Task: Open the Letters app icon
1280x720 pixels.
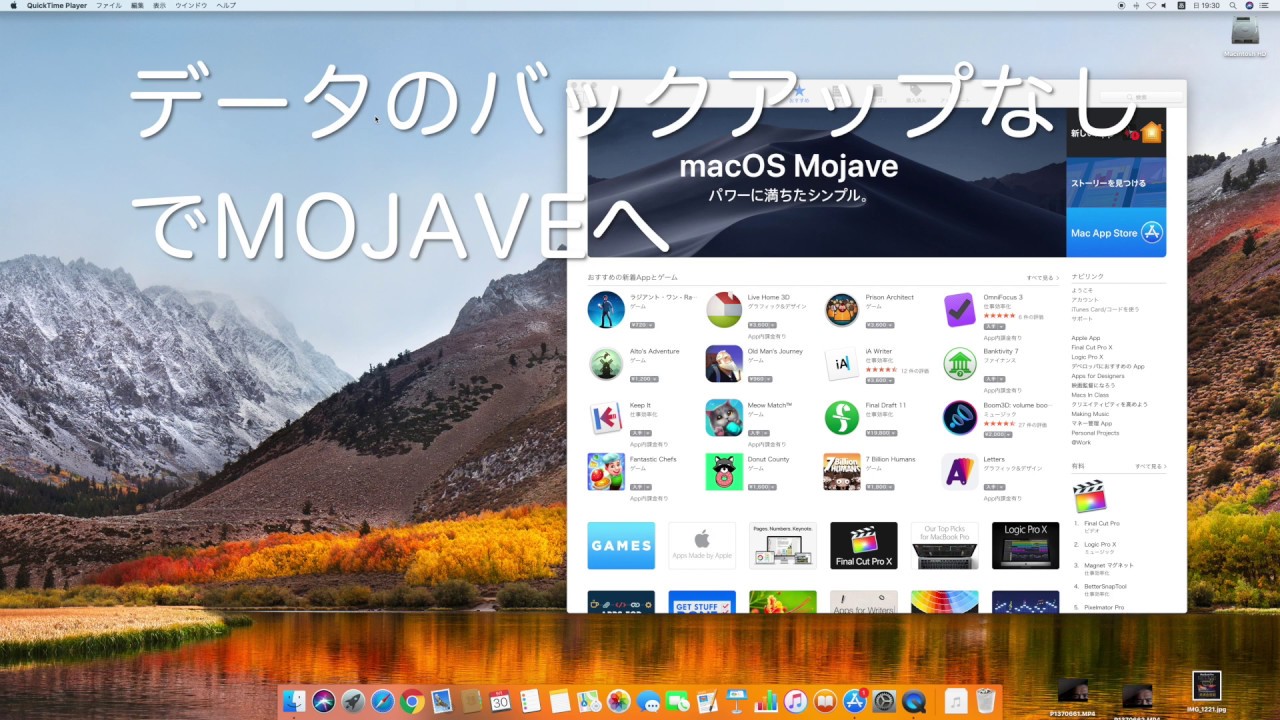Action: tap(960, 472)
